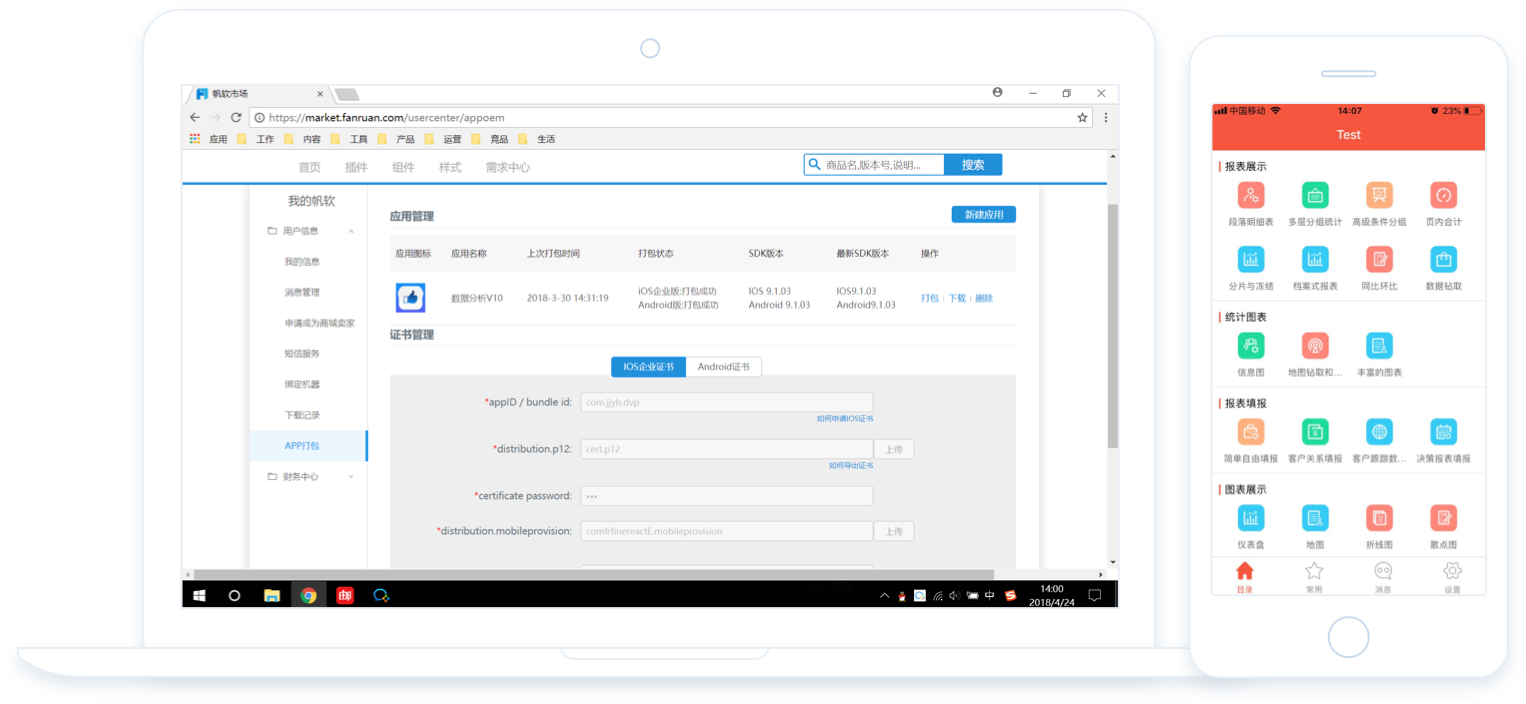Select the 常用 tab in phone app

pos(1314,575)
